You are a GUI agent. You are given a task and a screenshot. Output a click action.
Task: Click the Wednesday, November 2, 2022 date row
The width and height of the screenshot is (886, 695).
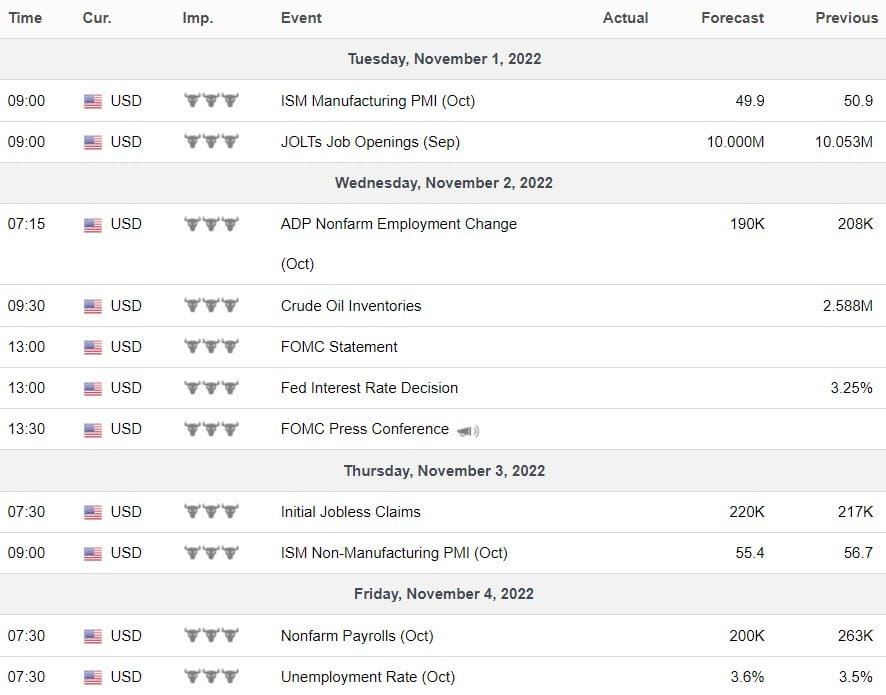[x=443, y=183]
